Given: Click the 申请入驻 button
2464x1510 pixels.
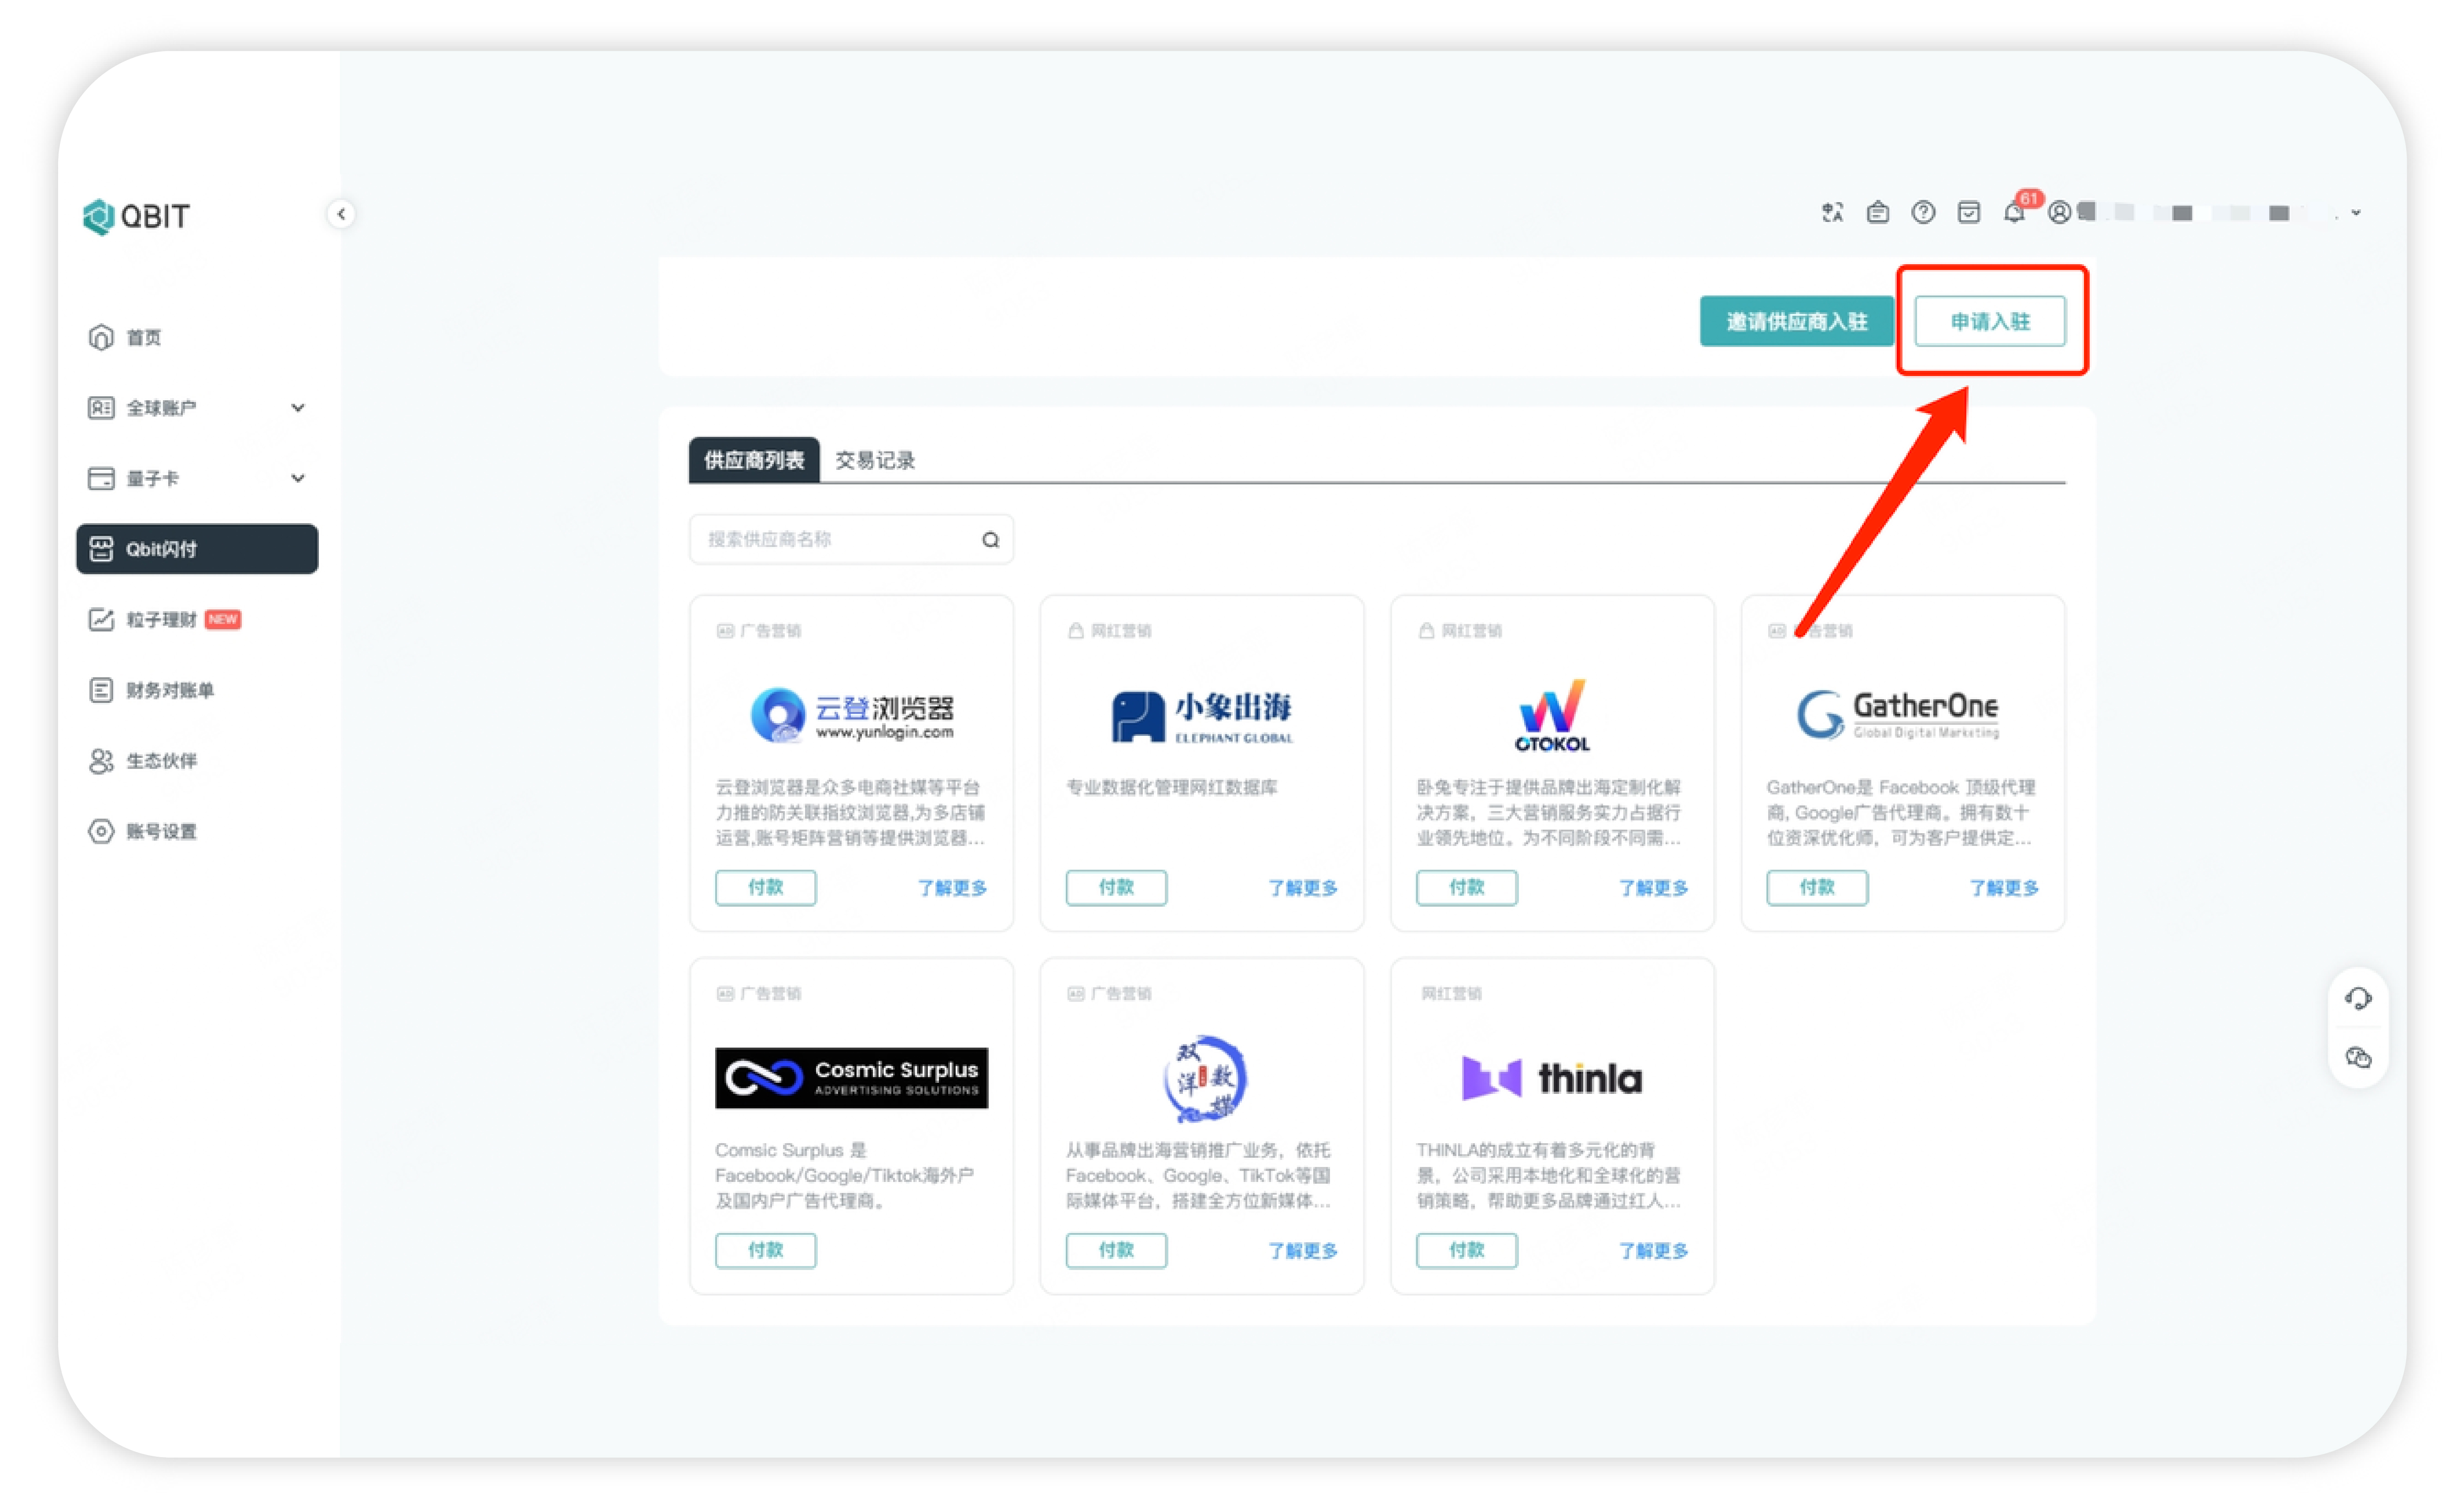Looking at the screenshot, I should [x=1990, y=322].
